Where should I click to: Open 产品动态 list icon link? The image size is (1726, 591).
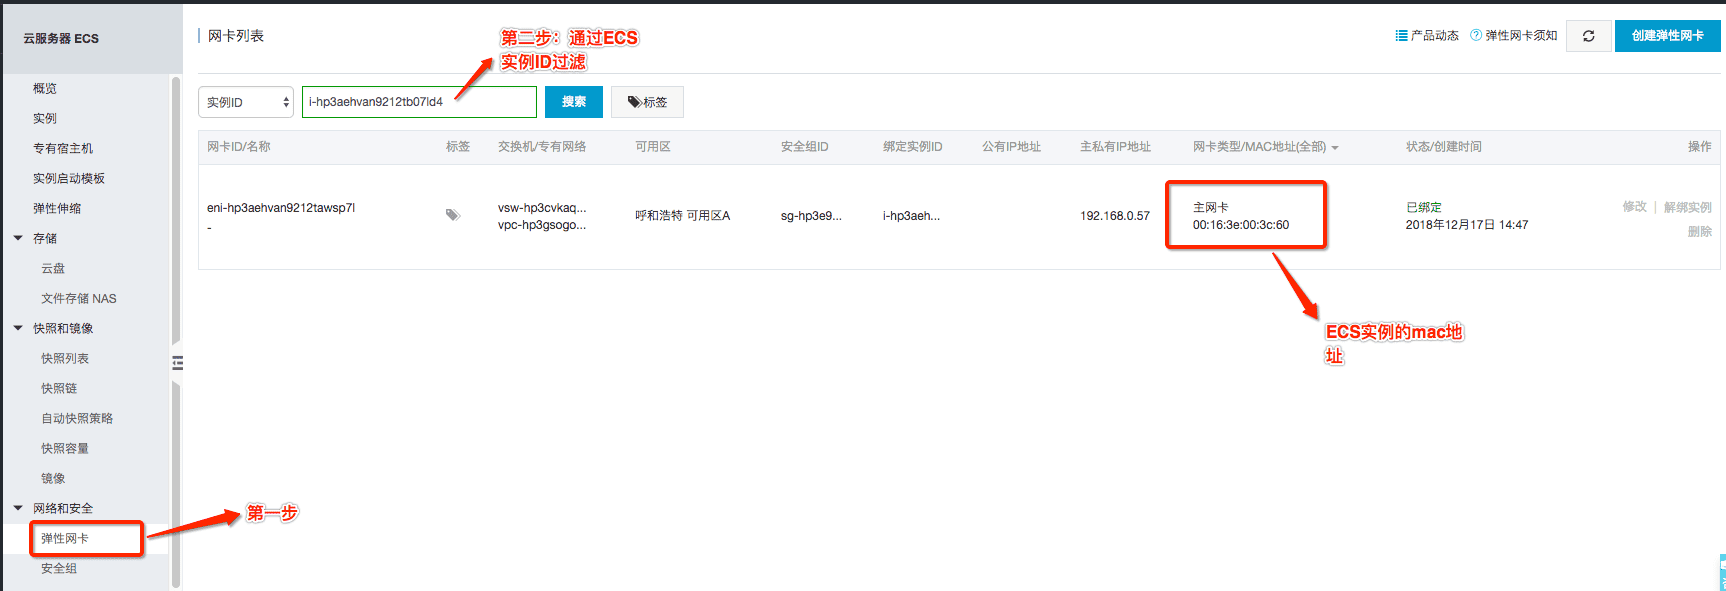pyautogui.click(x=1427, y=36)
